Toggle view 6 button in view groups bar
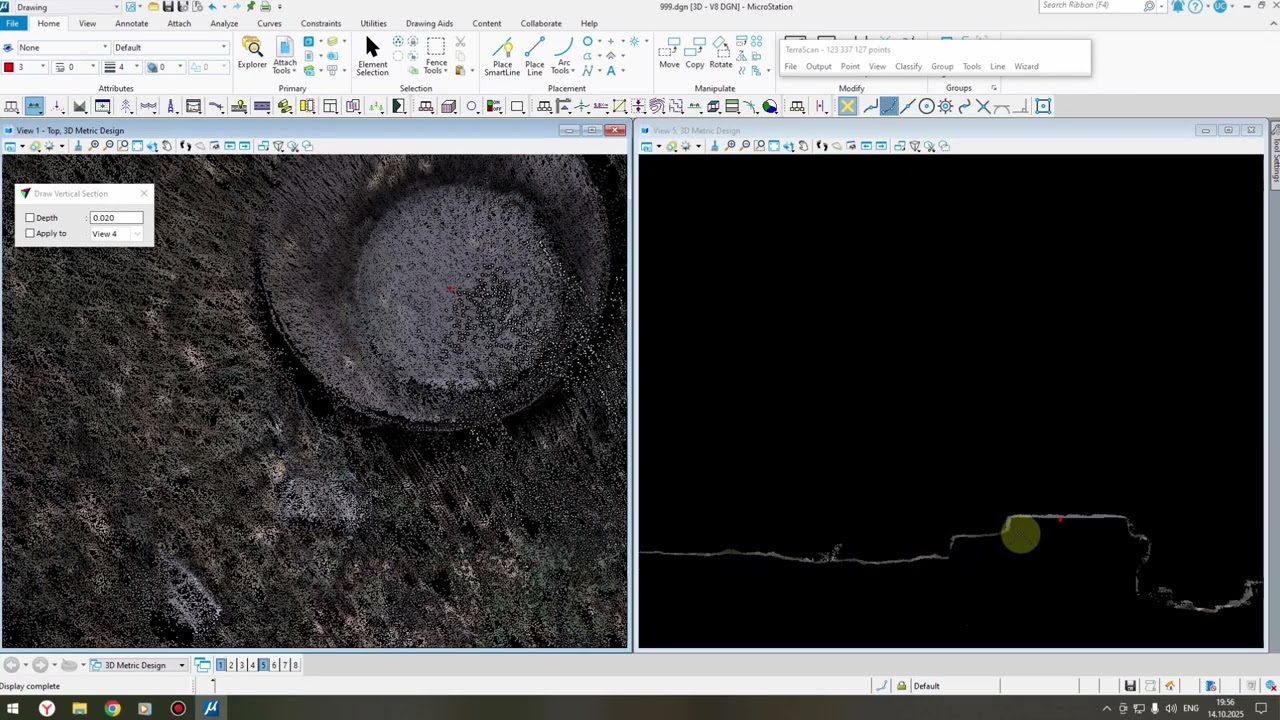Image resolution: width=1280 pixels, height=720 pixels. (274, 665)
